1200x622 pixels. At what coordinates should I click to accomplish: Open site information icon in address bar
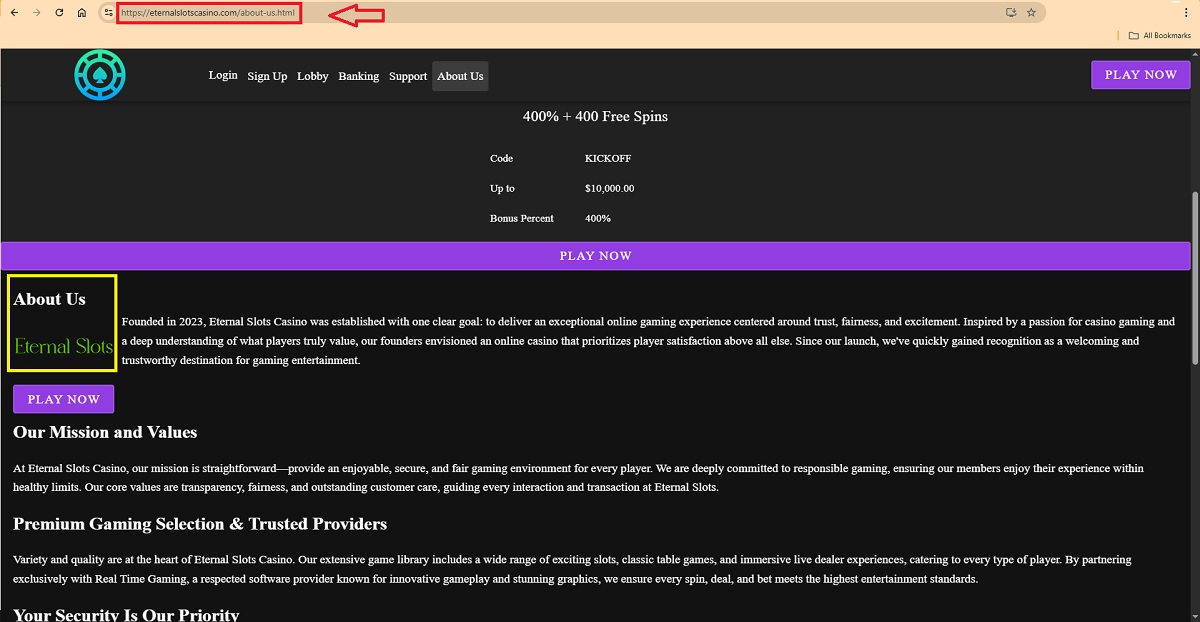[108, 12]
